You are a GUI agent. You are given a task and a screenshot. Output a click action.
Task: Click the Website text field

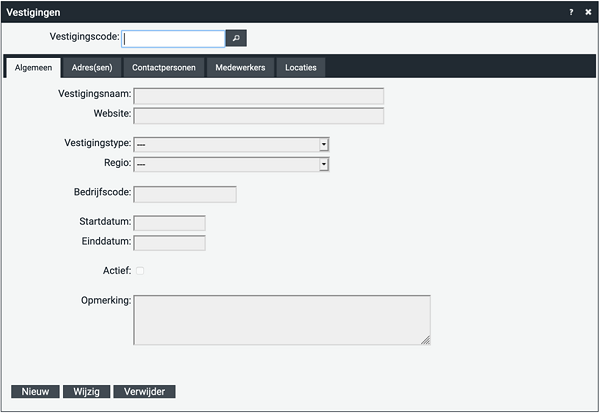click(x=259, y=116)
